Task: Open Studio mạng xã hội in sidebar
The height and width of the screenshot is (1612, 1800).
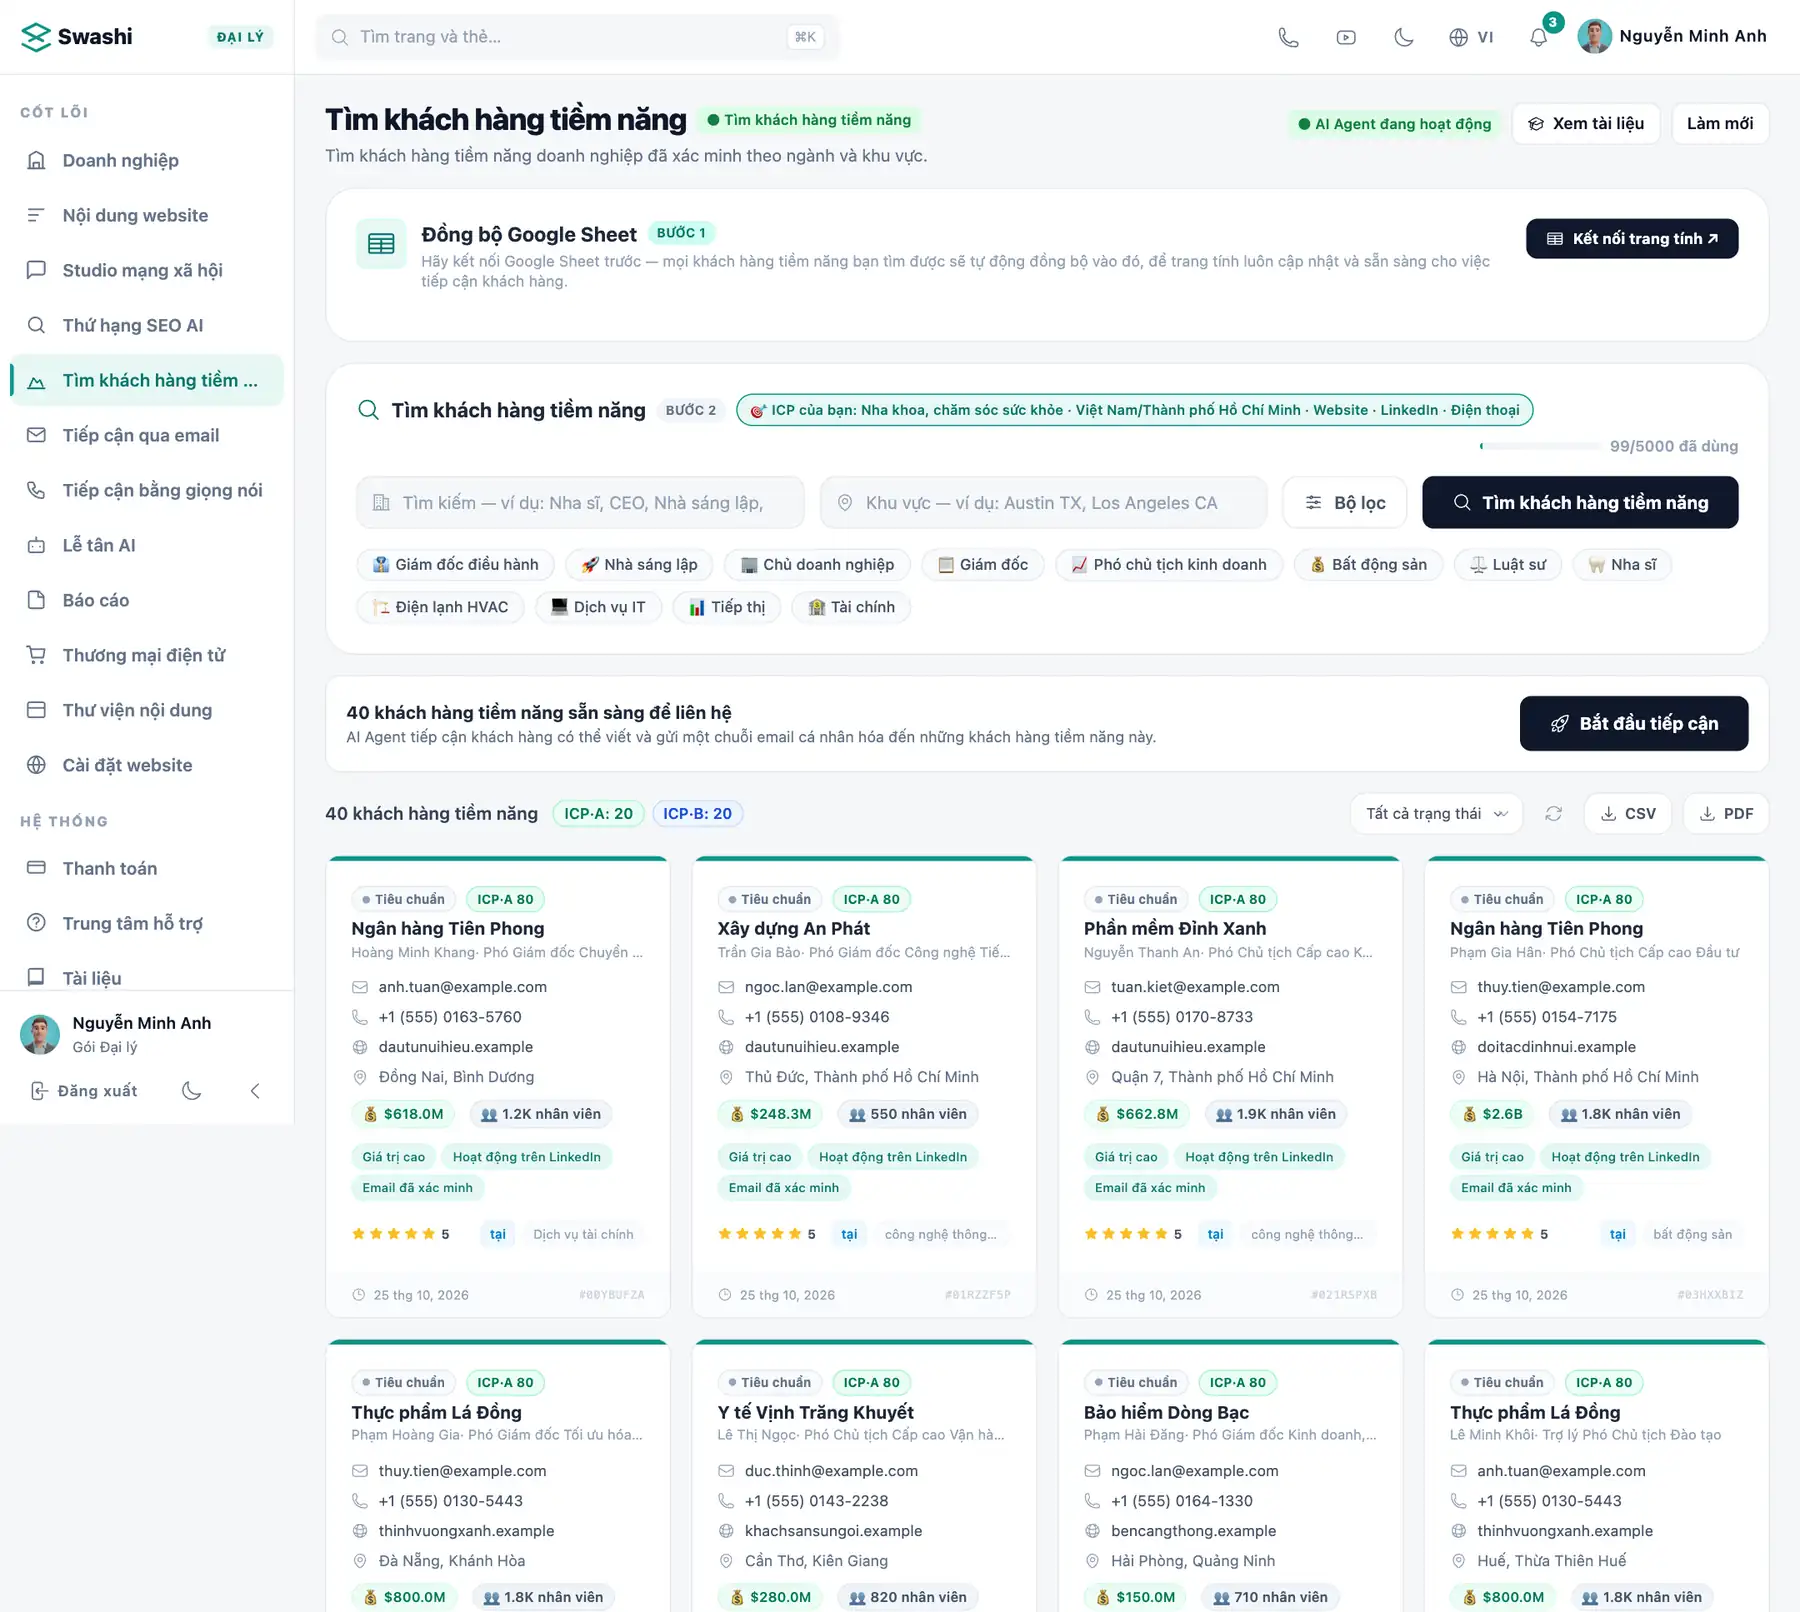Action: click(146, 270)
